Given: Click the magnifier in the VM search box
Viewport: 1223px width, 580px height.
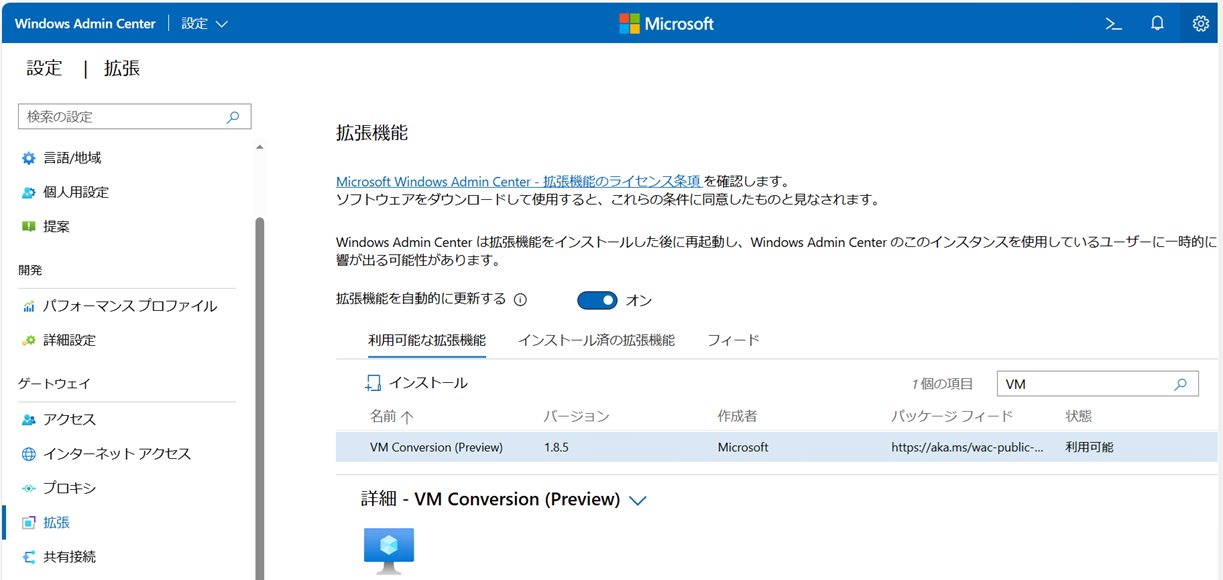Looking at the screenshot, I should (1180, 384).
